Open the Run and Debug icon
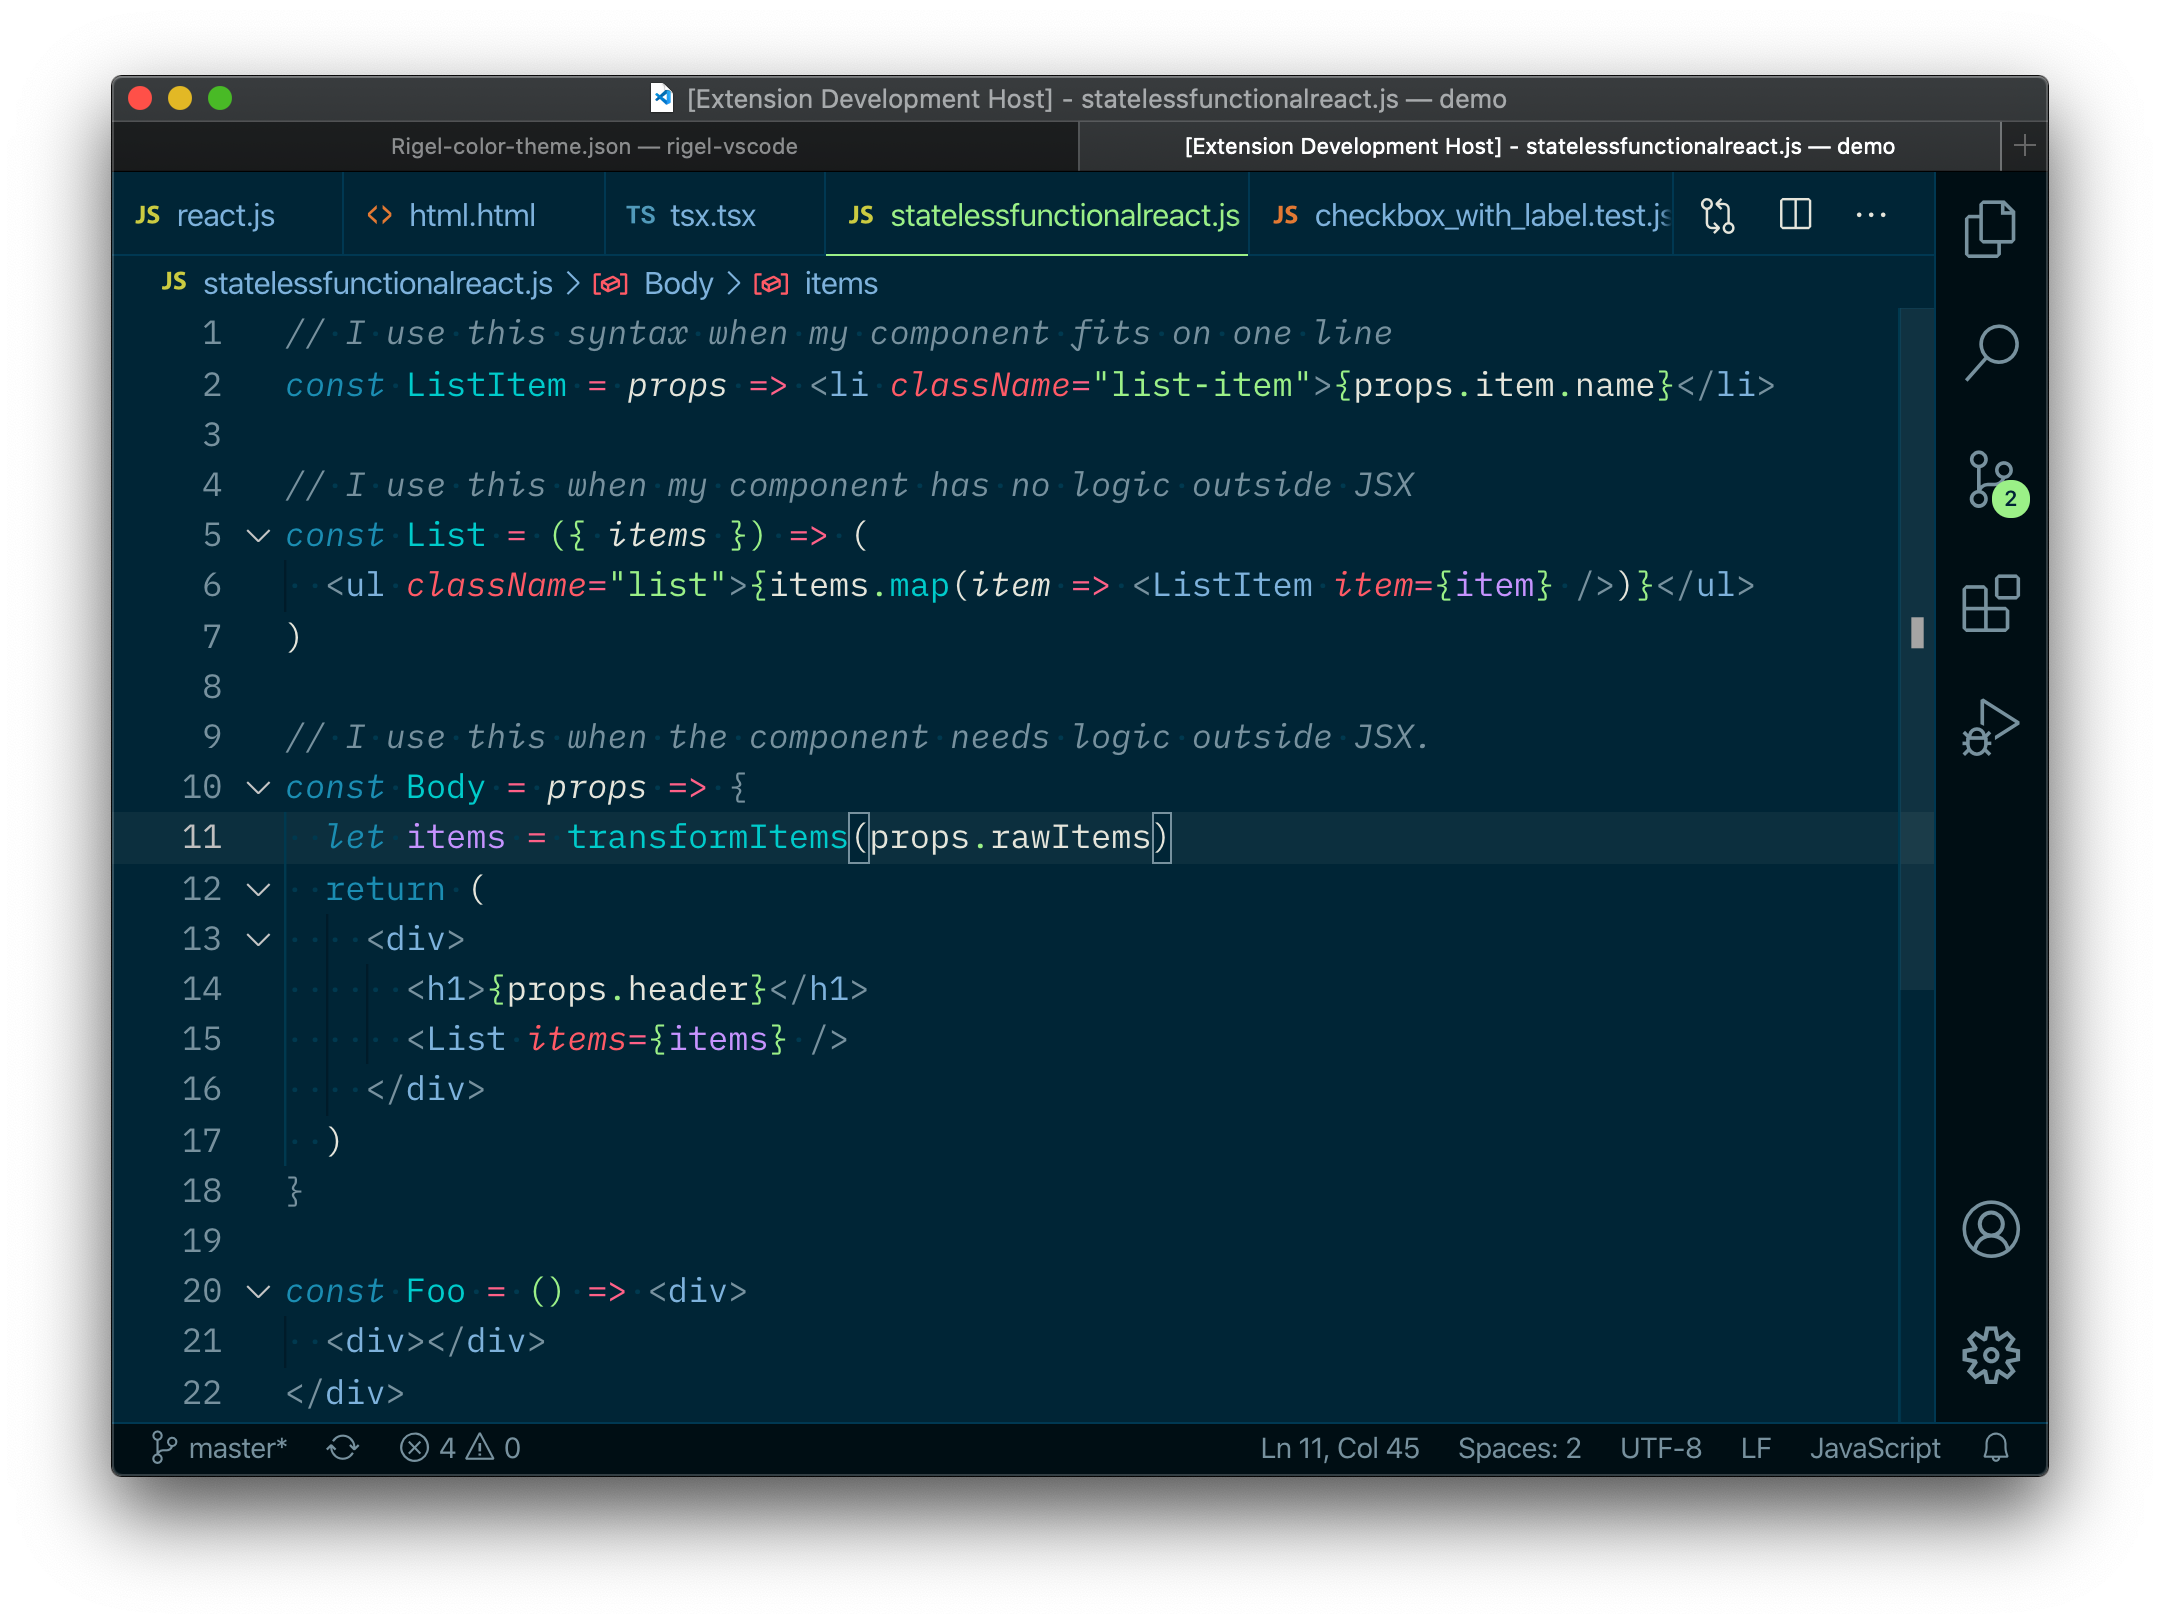Viewport: 2160px width, 1624px height. [x=1990, y=728]
